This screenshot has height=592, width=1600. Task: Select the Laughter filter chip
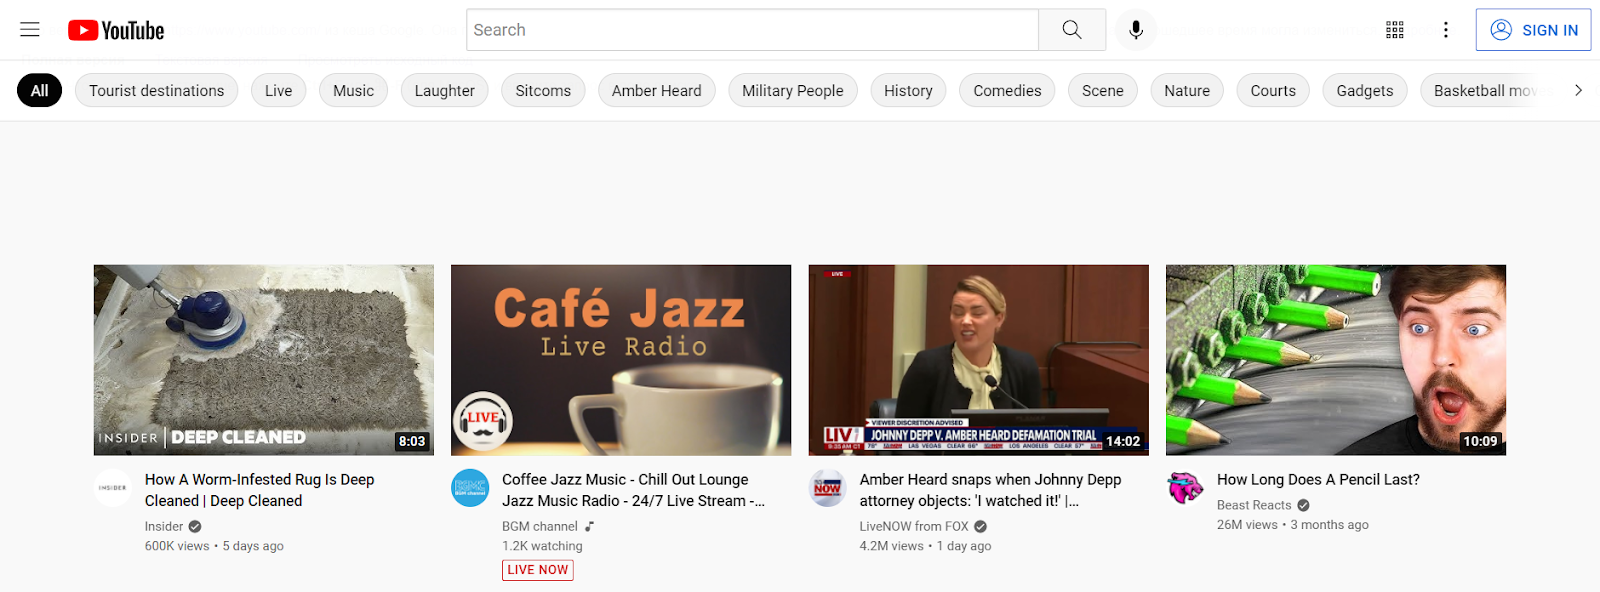444,90
